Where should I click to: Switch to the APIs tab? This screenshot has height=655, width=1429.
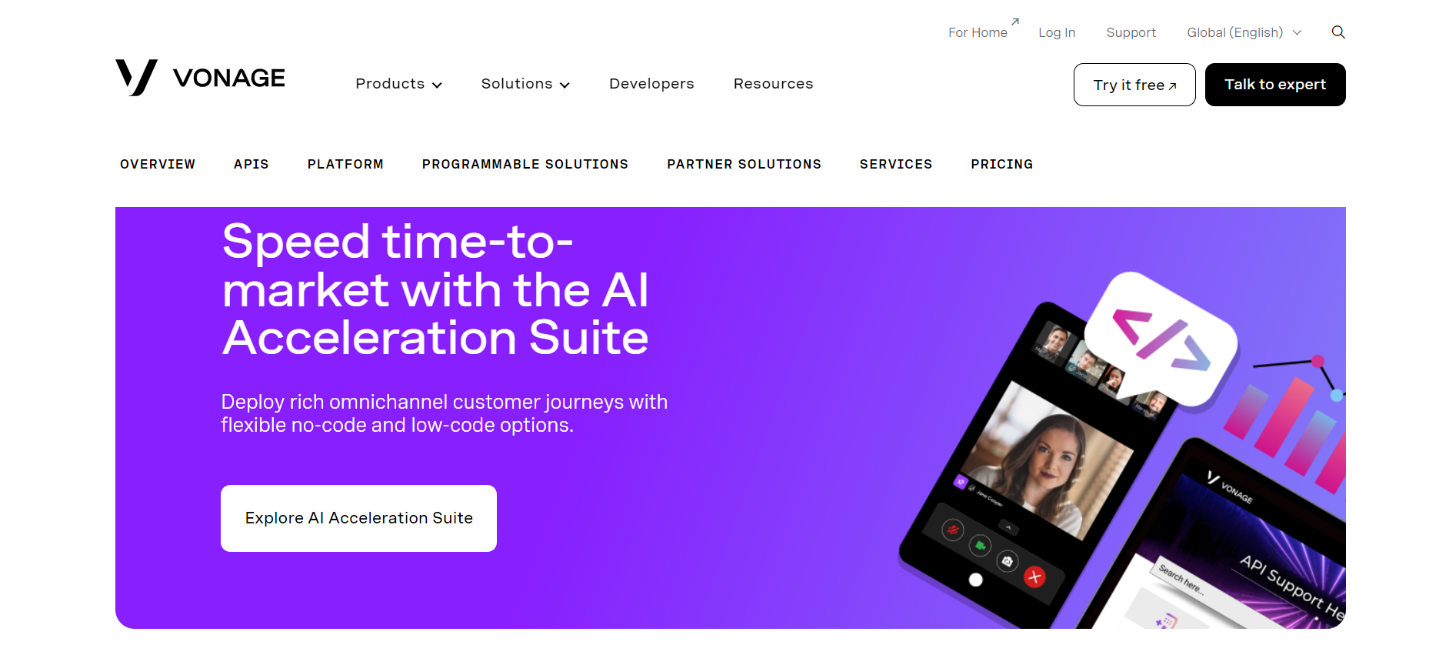coord(251,164)
